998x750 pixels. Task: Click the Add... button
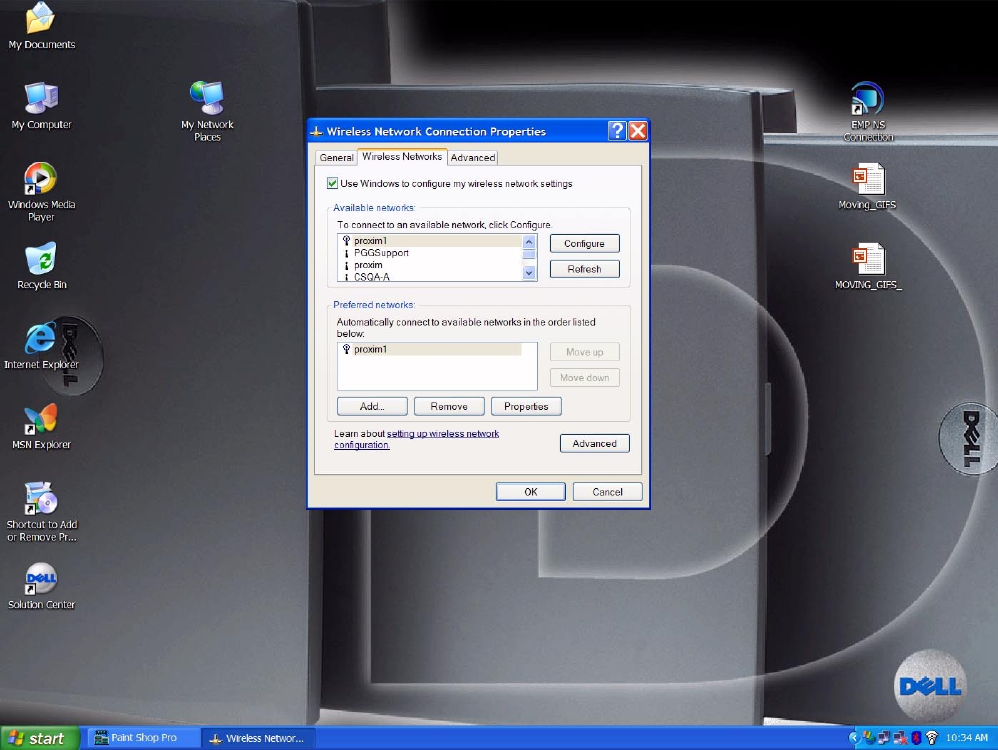[x=372, y=406]
